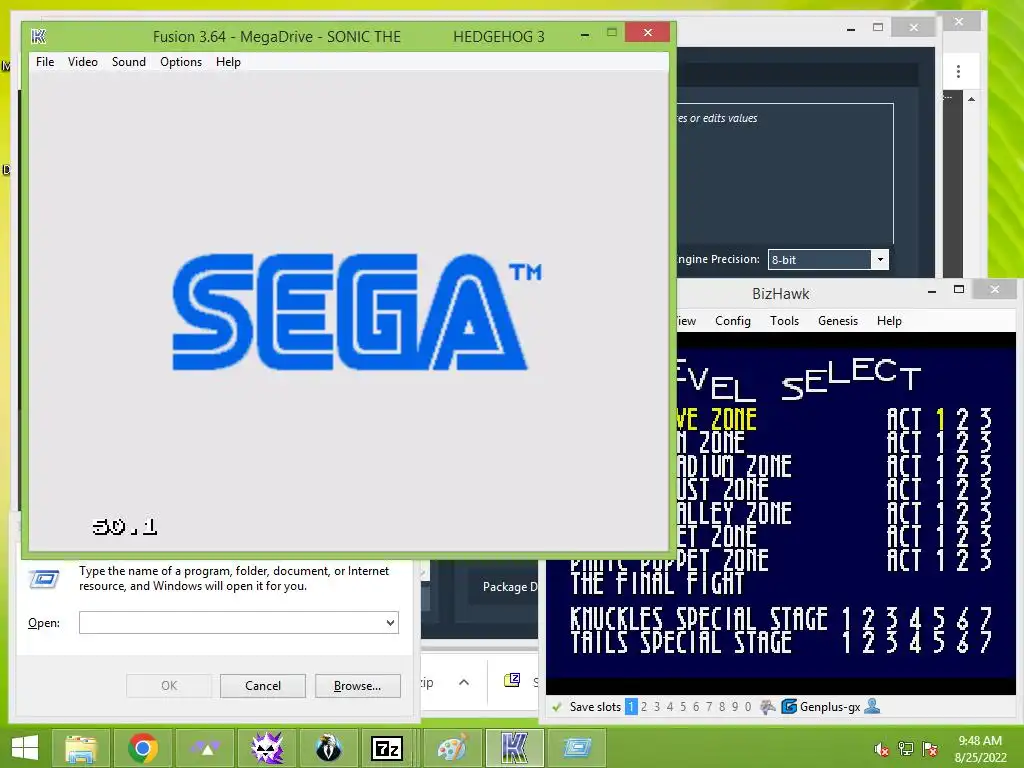Click the scrollbar up arrow in background window
Screen dimensions: 1024x768
[972, 99]
